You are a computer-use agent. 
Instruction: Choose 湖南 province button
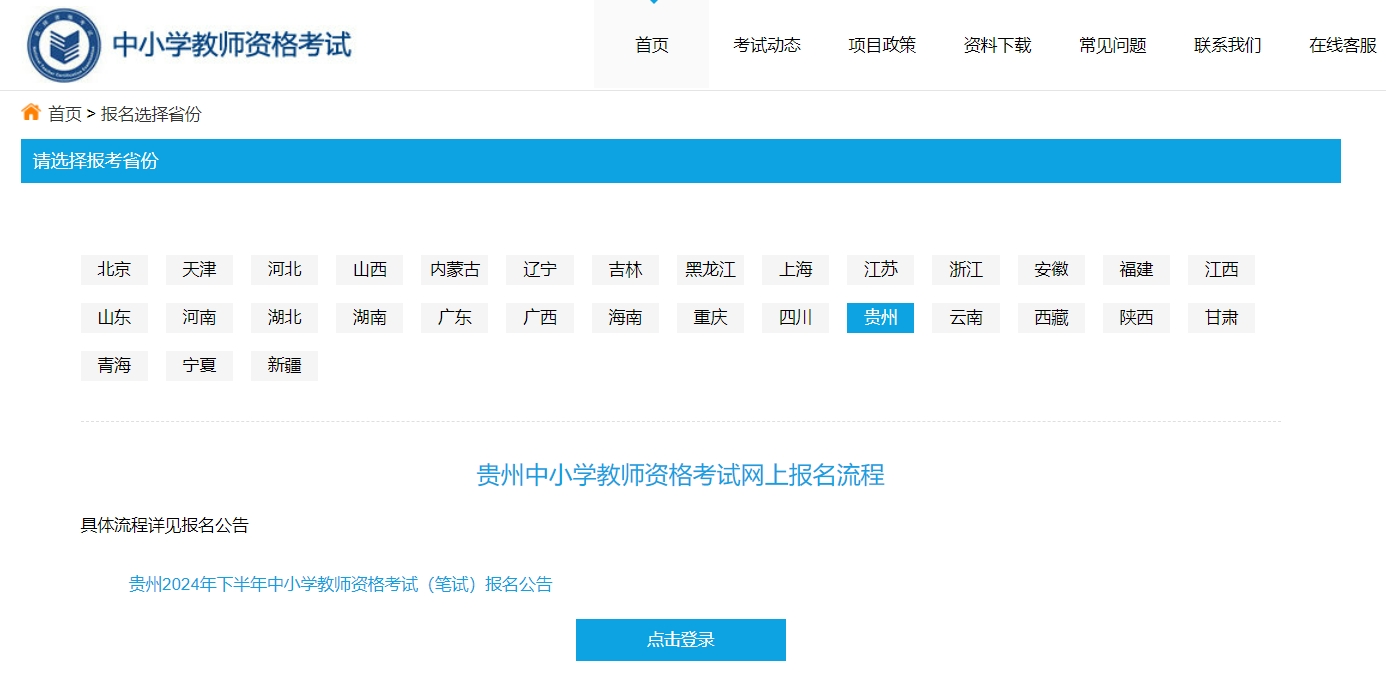pyautogui.click(x=369, y=318)
